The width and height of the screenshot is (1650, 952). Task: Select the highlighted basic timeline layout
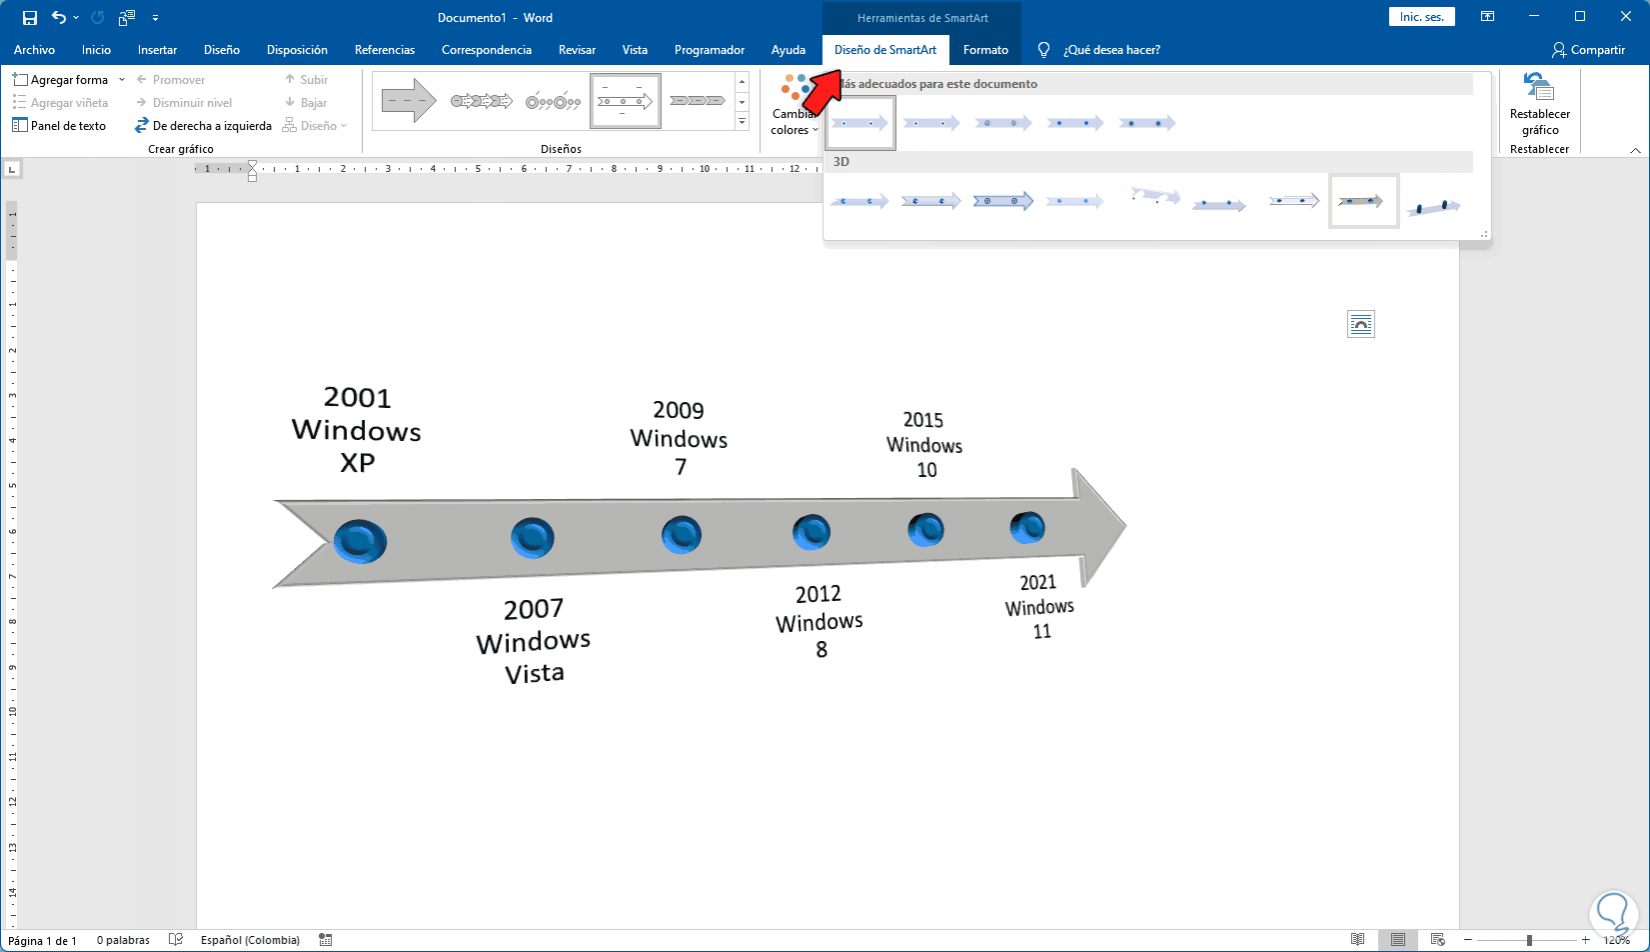click(626, 101)
